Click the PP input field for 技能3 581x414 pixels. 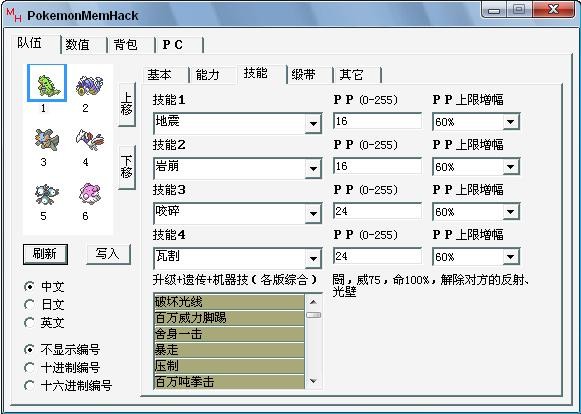click(x=377, y=211)
